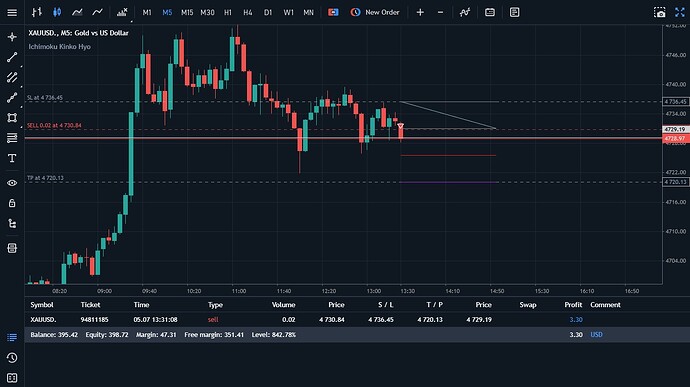This screenshot has height=387, width=690.
Task: Select the M30 timeframe
Action: (x=207, y=12)
